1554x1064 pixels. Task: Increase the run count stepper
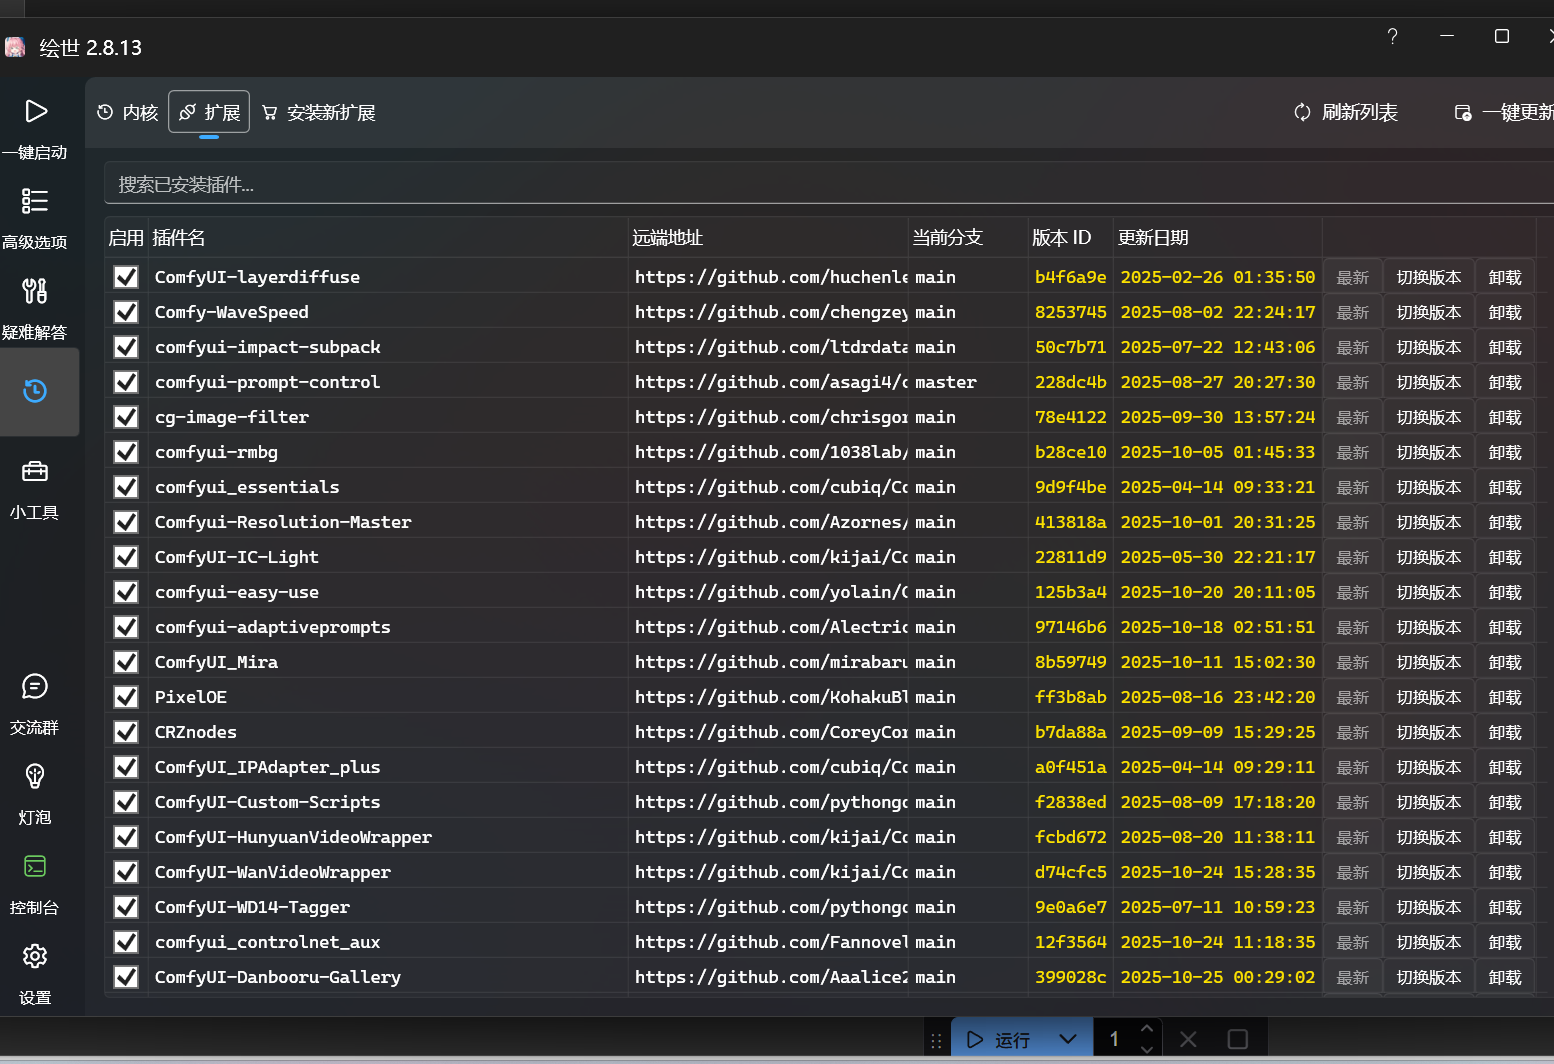point(1147,1029)
